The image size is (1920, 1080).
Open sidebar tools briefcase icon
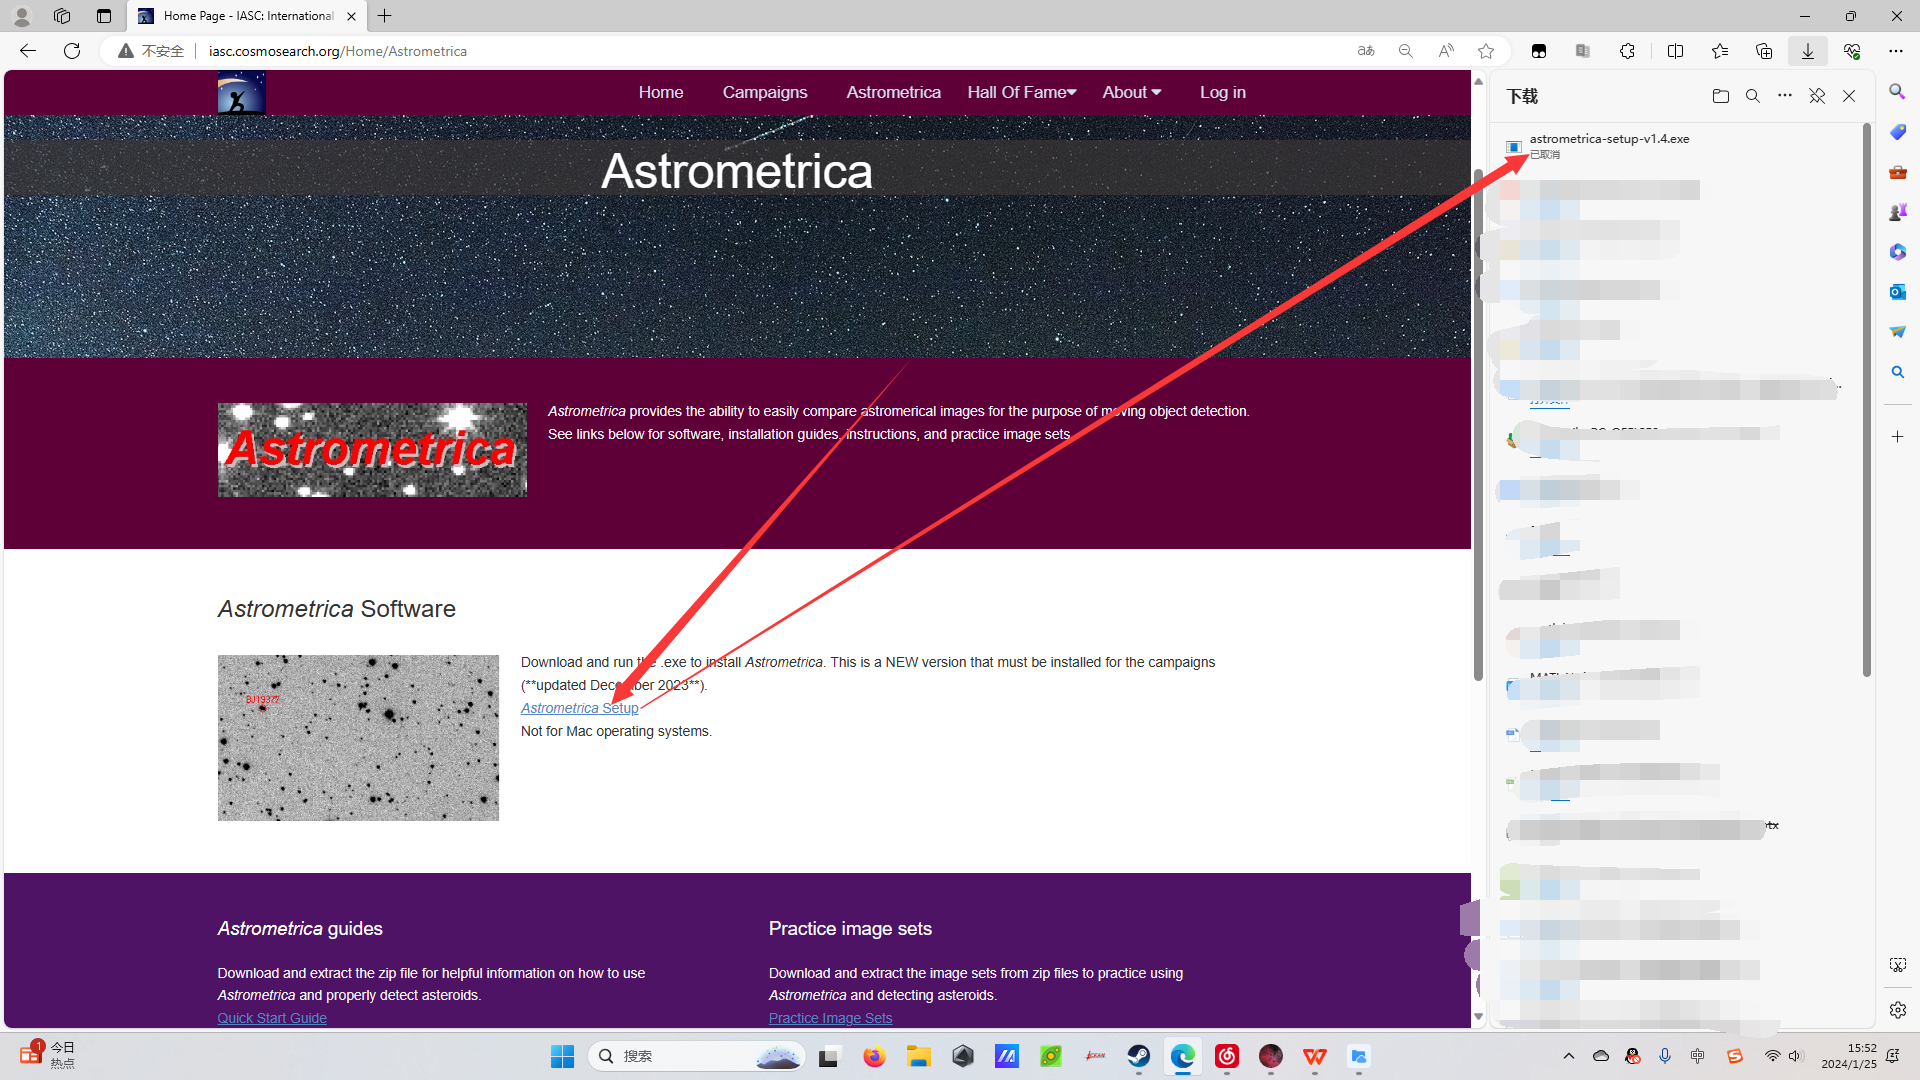(x=1897, y=172)
